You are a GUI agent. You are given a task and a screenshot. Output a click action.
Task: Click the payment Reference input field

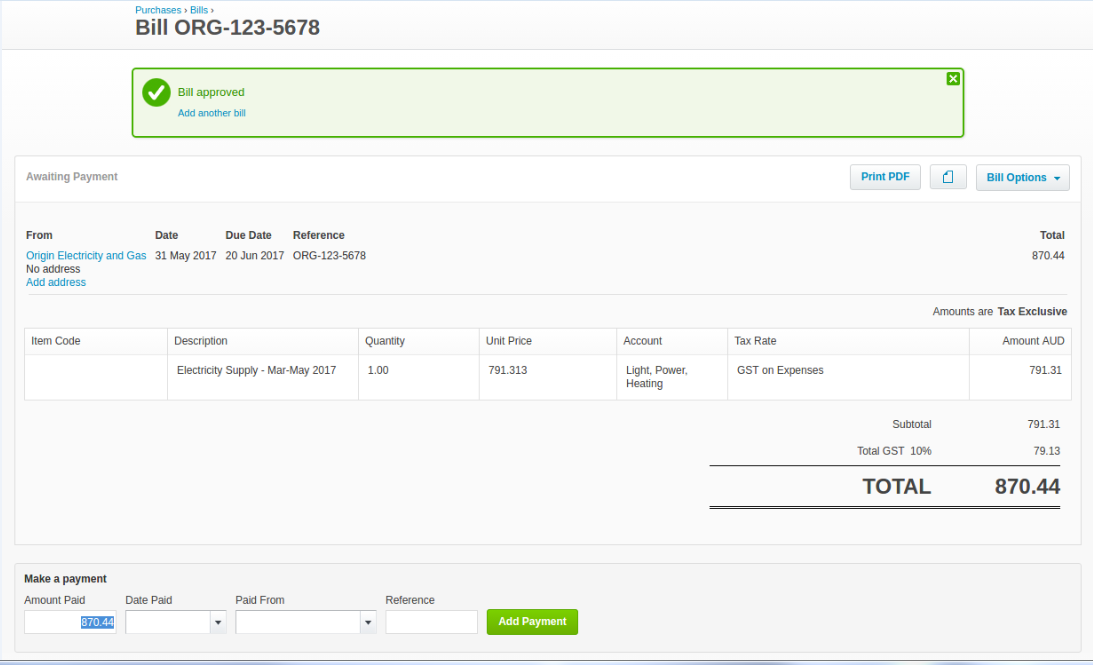click(431, 621)
